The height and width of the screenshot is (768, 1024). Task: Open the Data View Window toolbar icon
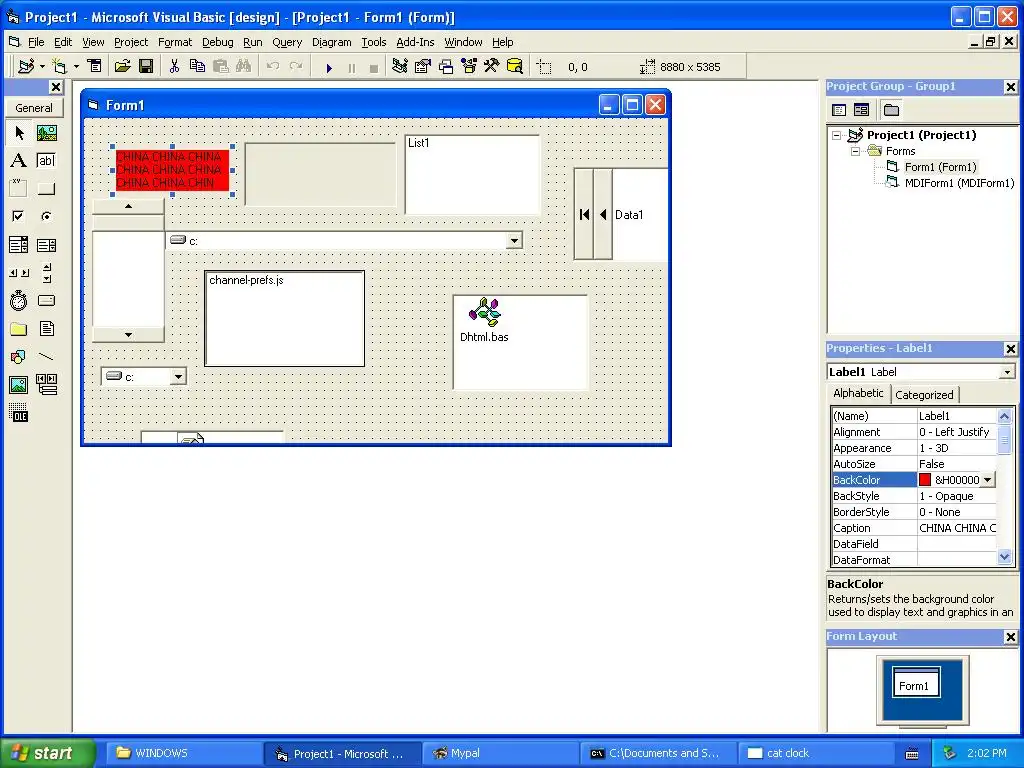[515, 67]
